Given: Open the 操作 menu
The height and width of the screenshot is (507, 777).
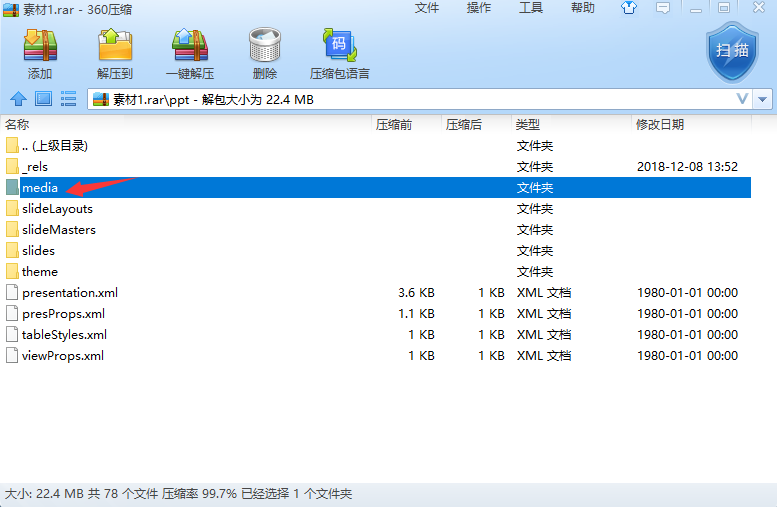Looking at the screenshot, I should tap(479, 8).
